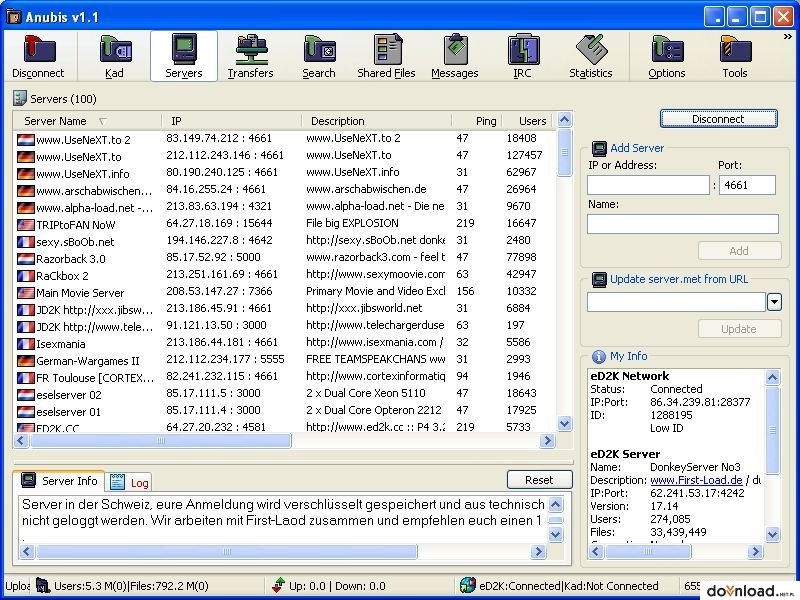This screenshot has width=800, height=600.
Task: Open the www.First-Load.de link
Action: tap(696, 480)
